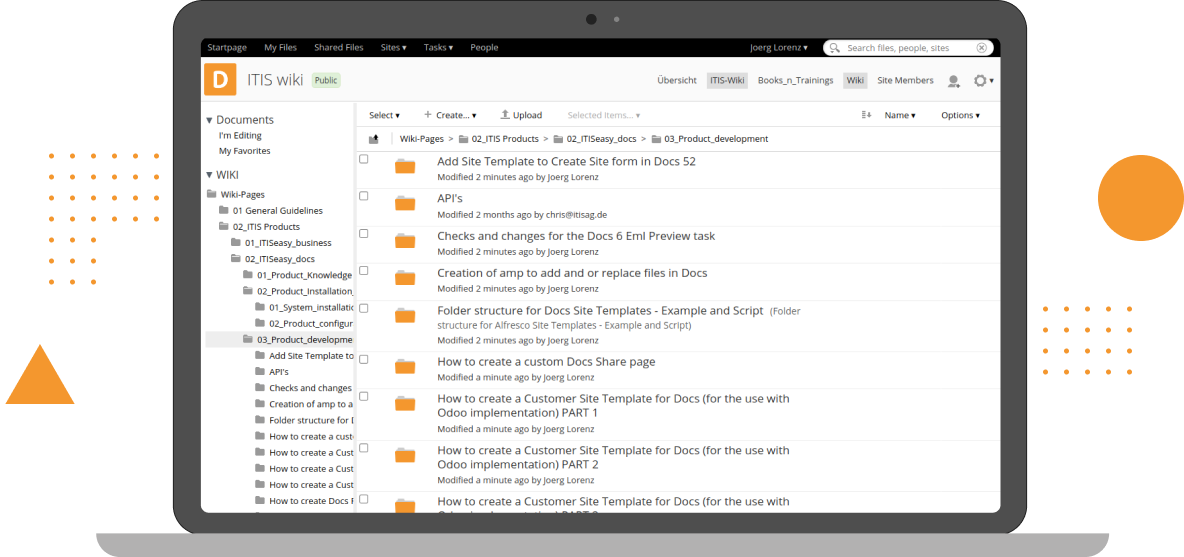Select 01 General Guidelines in the tree
Image resolution: width=1184 pixels, height=557 pixels.
pyautogui.click(x=277, y=211)
